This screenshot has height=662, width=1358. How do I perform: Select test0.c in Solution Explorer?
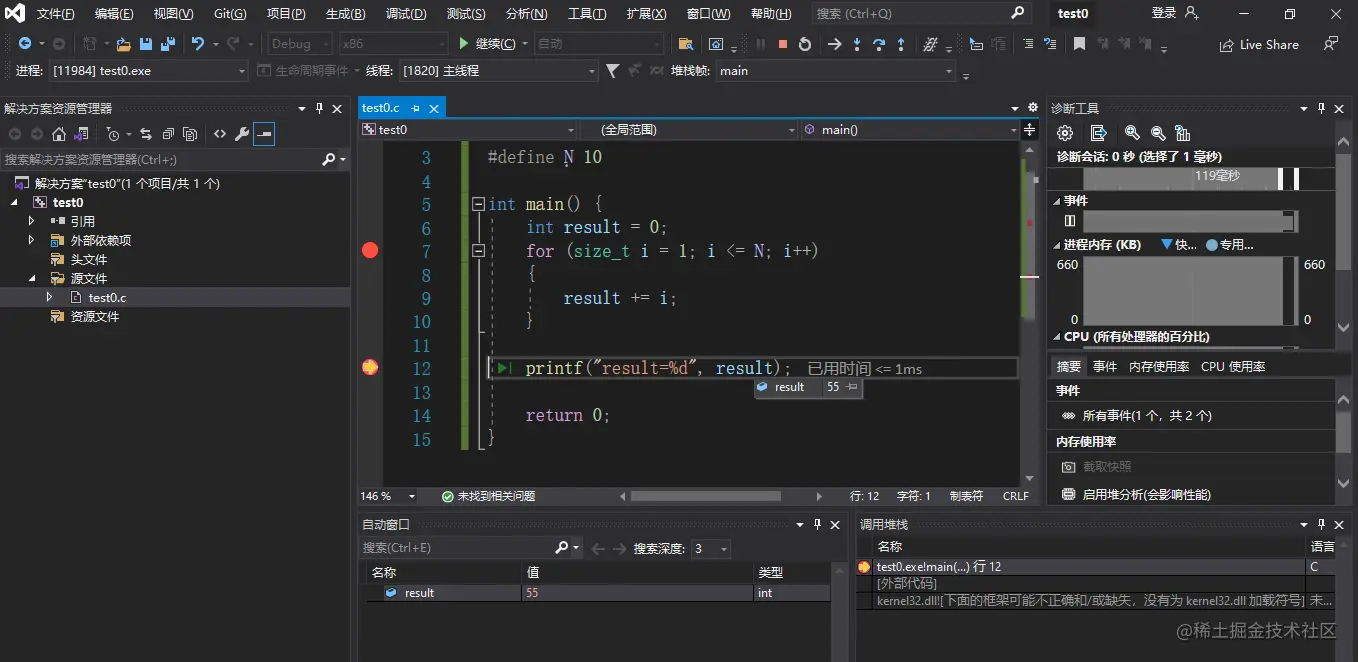click(107, 297)
